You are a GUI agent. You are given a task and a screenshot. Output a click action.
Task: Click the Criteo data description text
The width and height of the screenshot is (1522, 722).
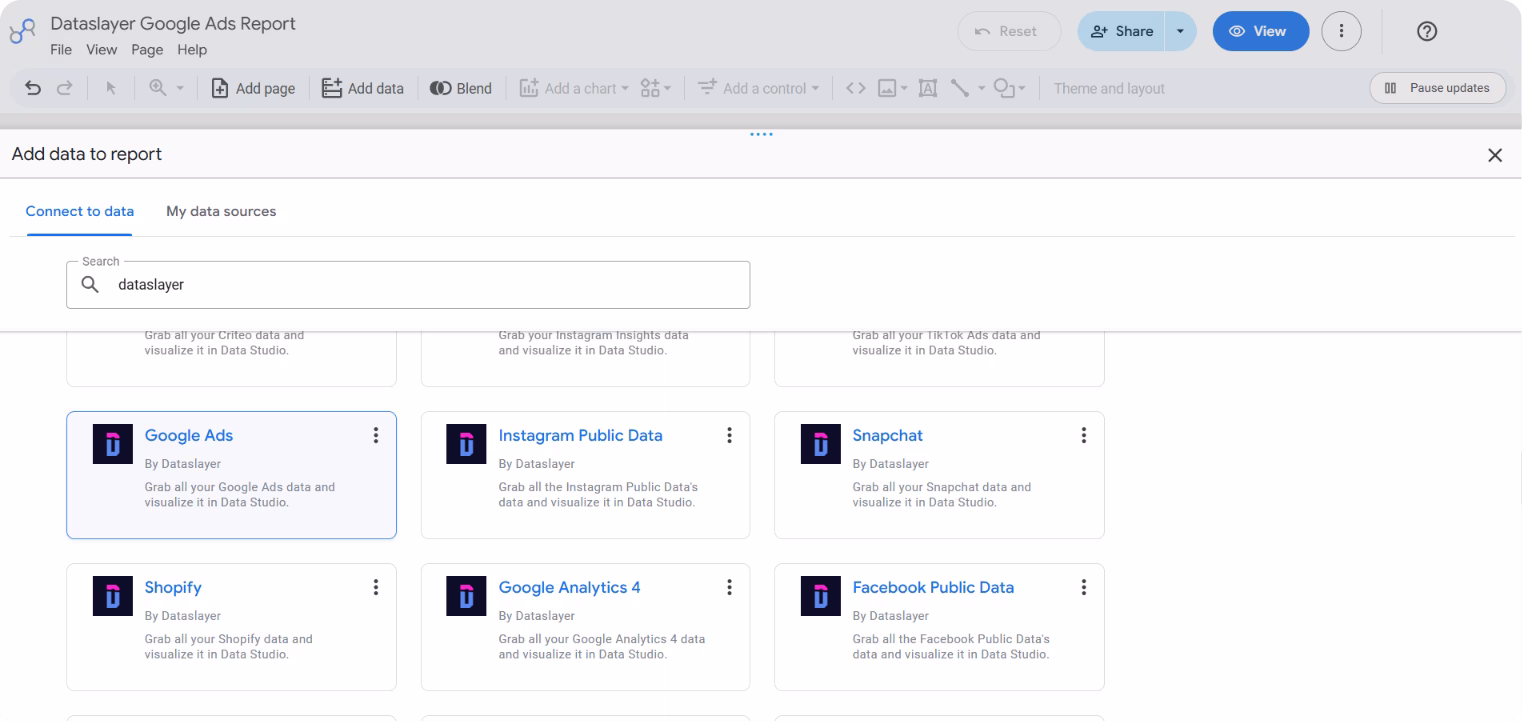click(224, 343)
